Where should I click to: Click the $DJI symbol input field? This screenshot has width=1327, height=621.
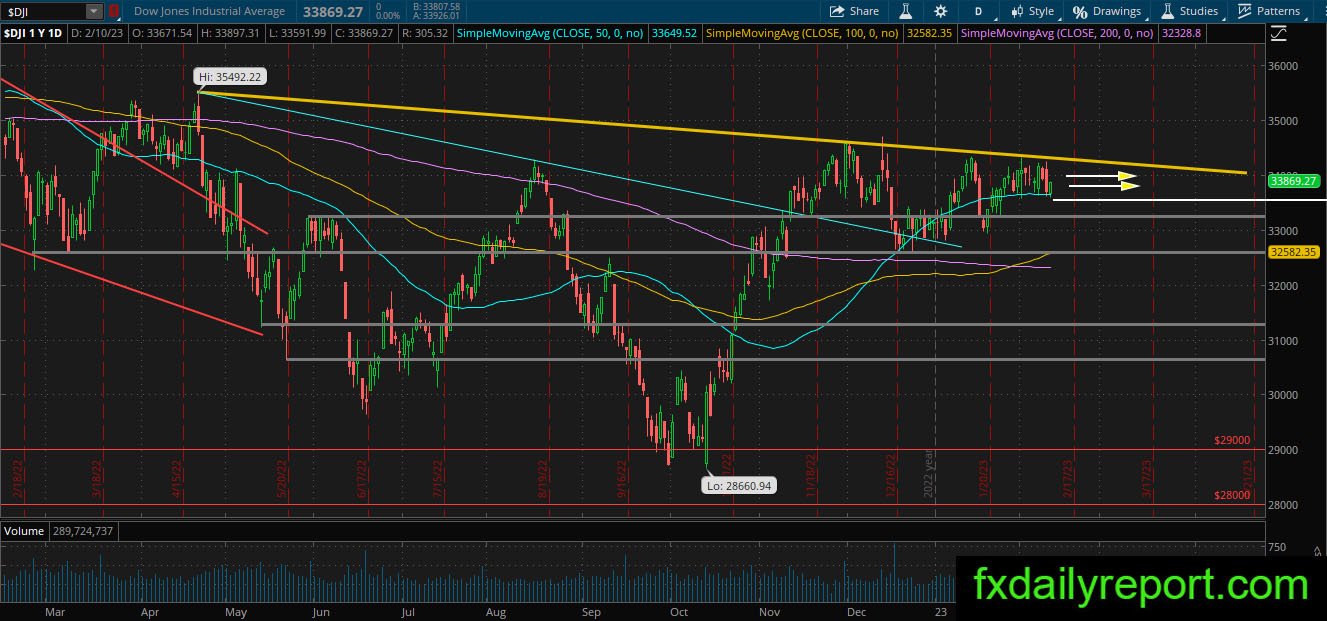click(43, 11)
